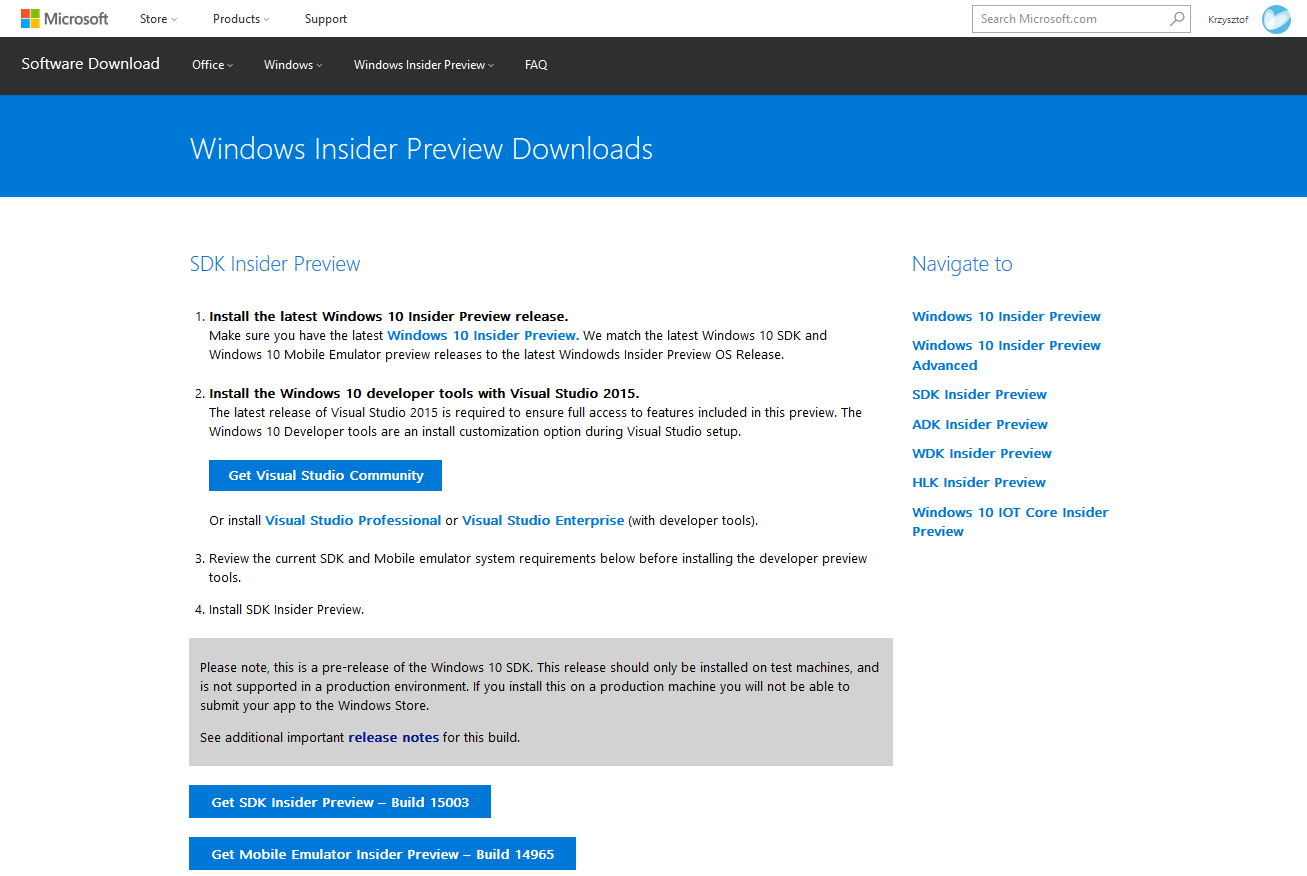This screenshot has height=876, width=1307.
Task: Open the Krzysztof account avatar
Action: (x=1276, y=19)
